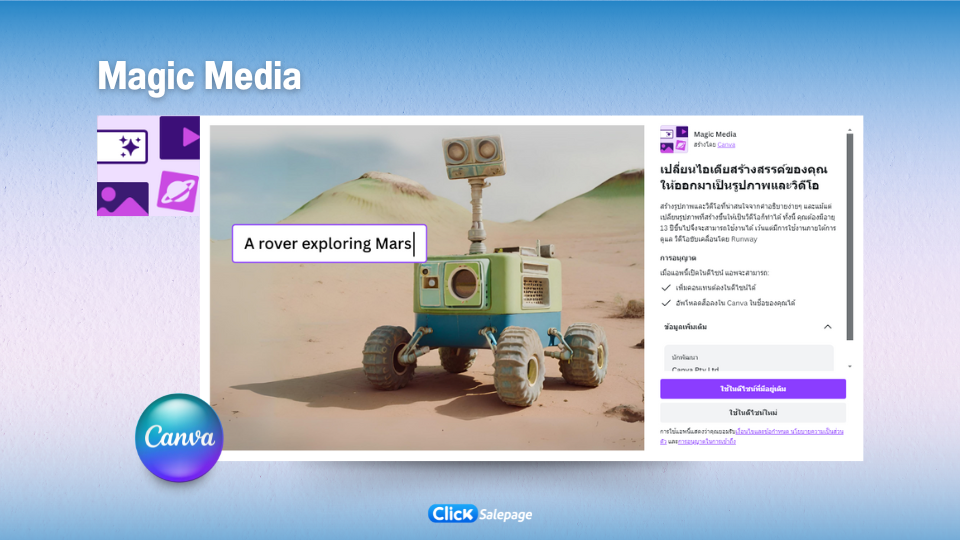This screenshot has height=540, width=960.
Task: Click the scrollbar up arrow in the panel
Action: click(850, 130)
